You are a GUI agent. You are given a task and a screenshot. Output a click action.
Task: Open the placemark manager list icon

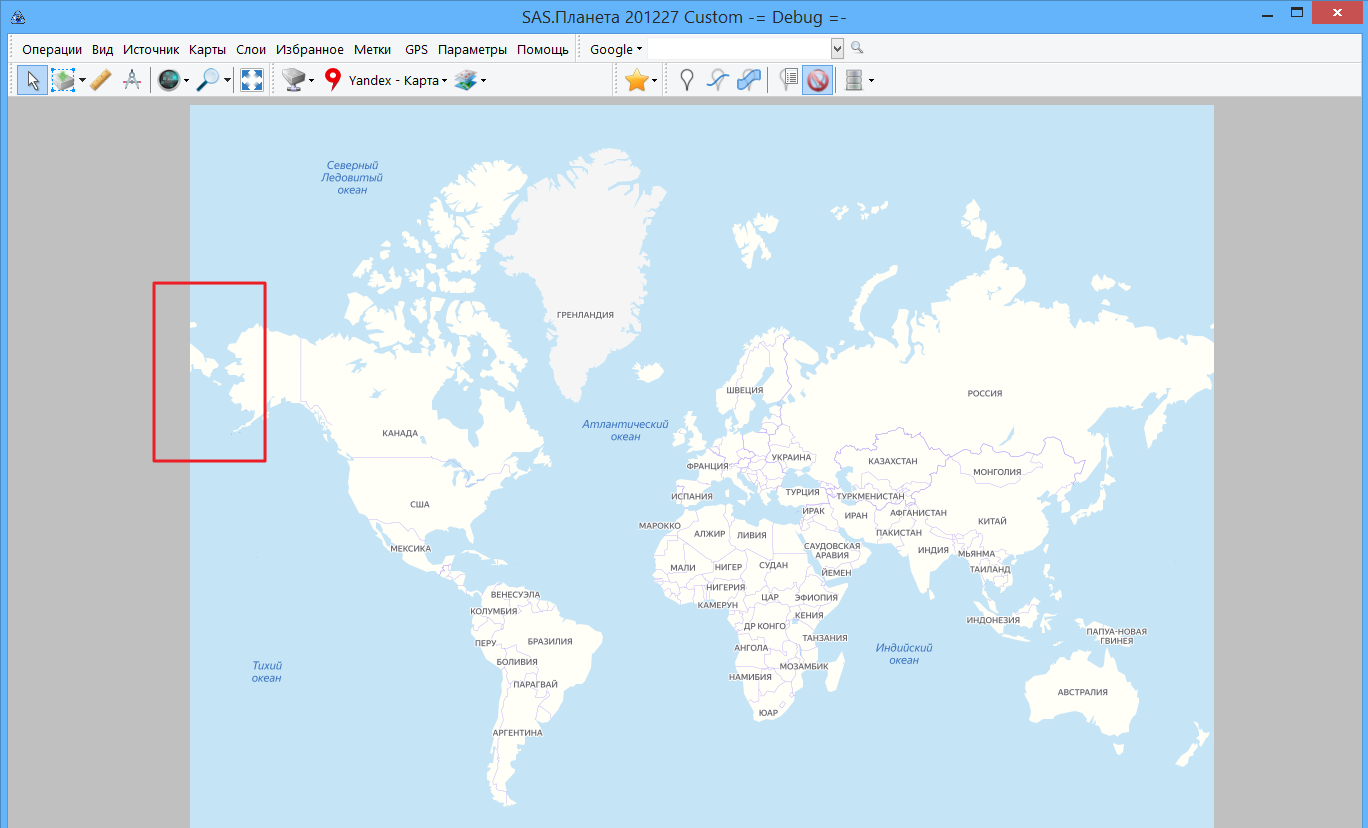click(788, 81)
